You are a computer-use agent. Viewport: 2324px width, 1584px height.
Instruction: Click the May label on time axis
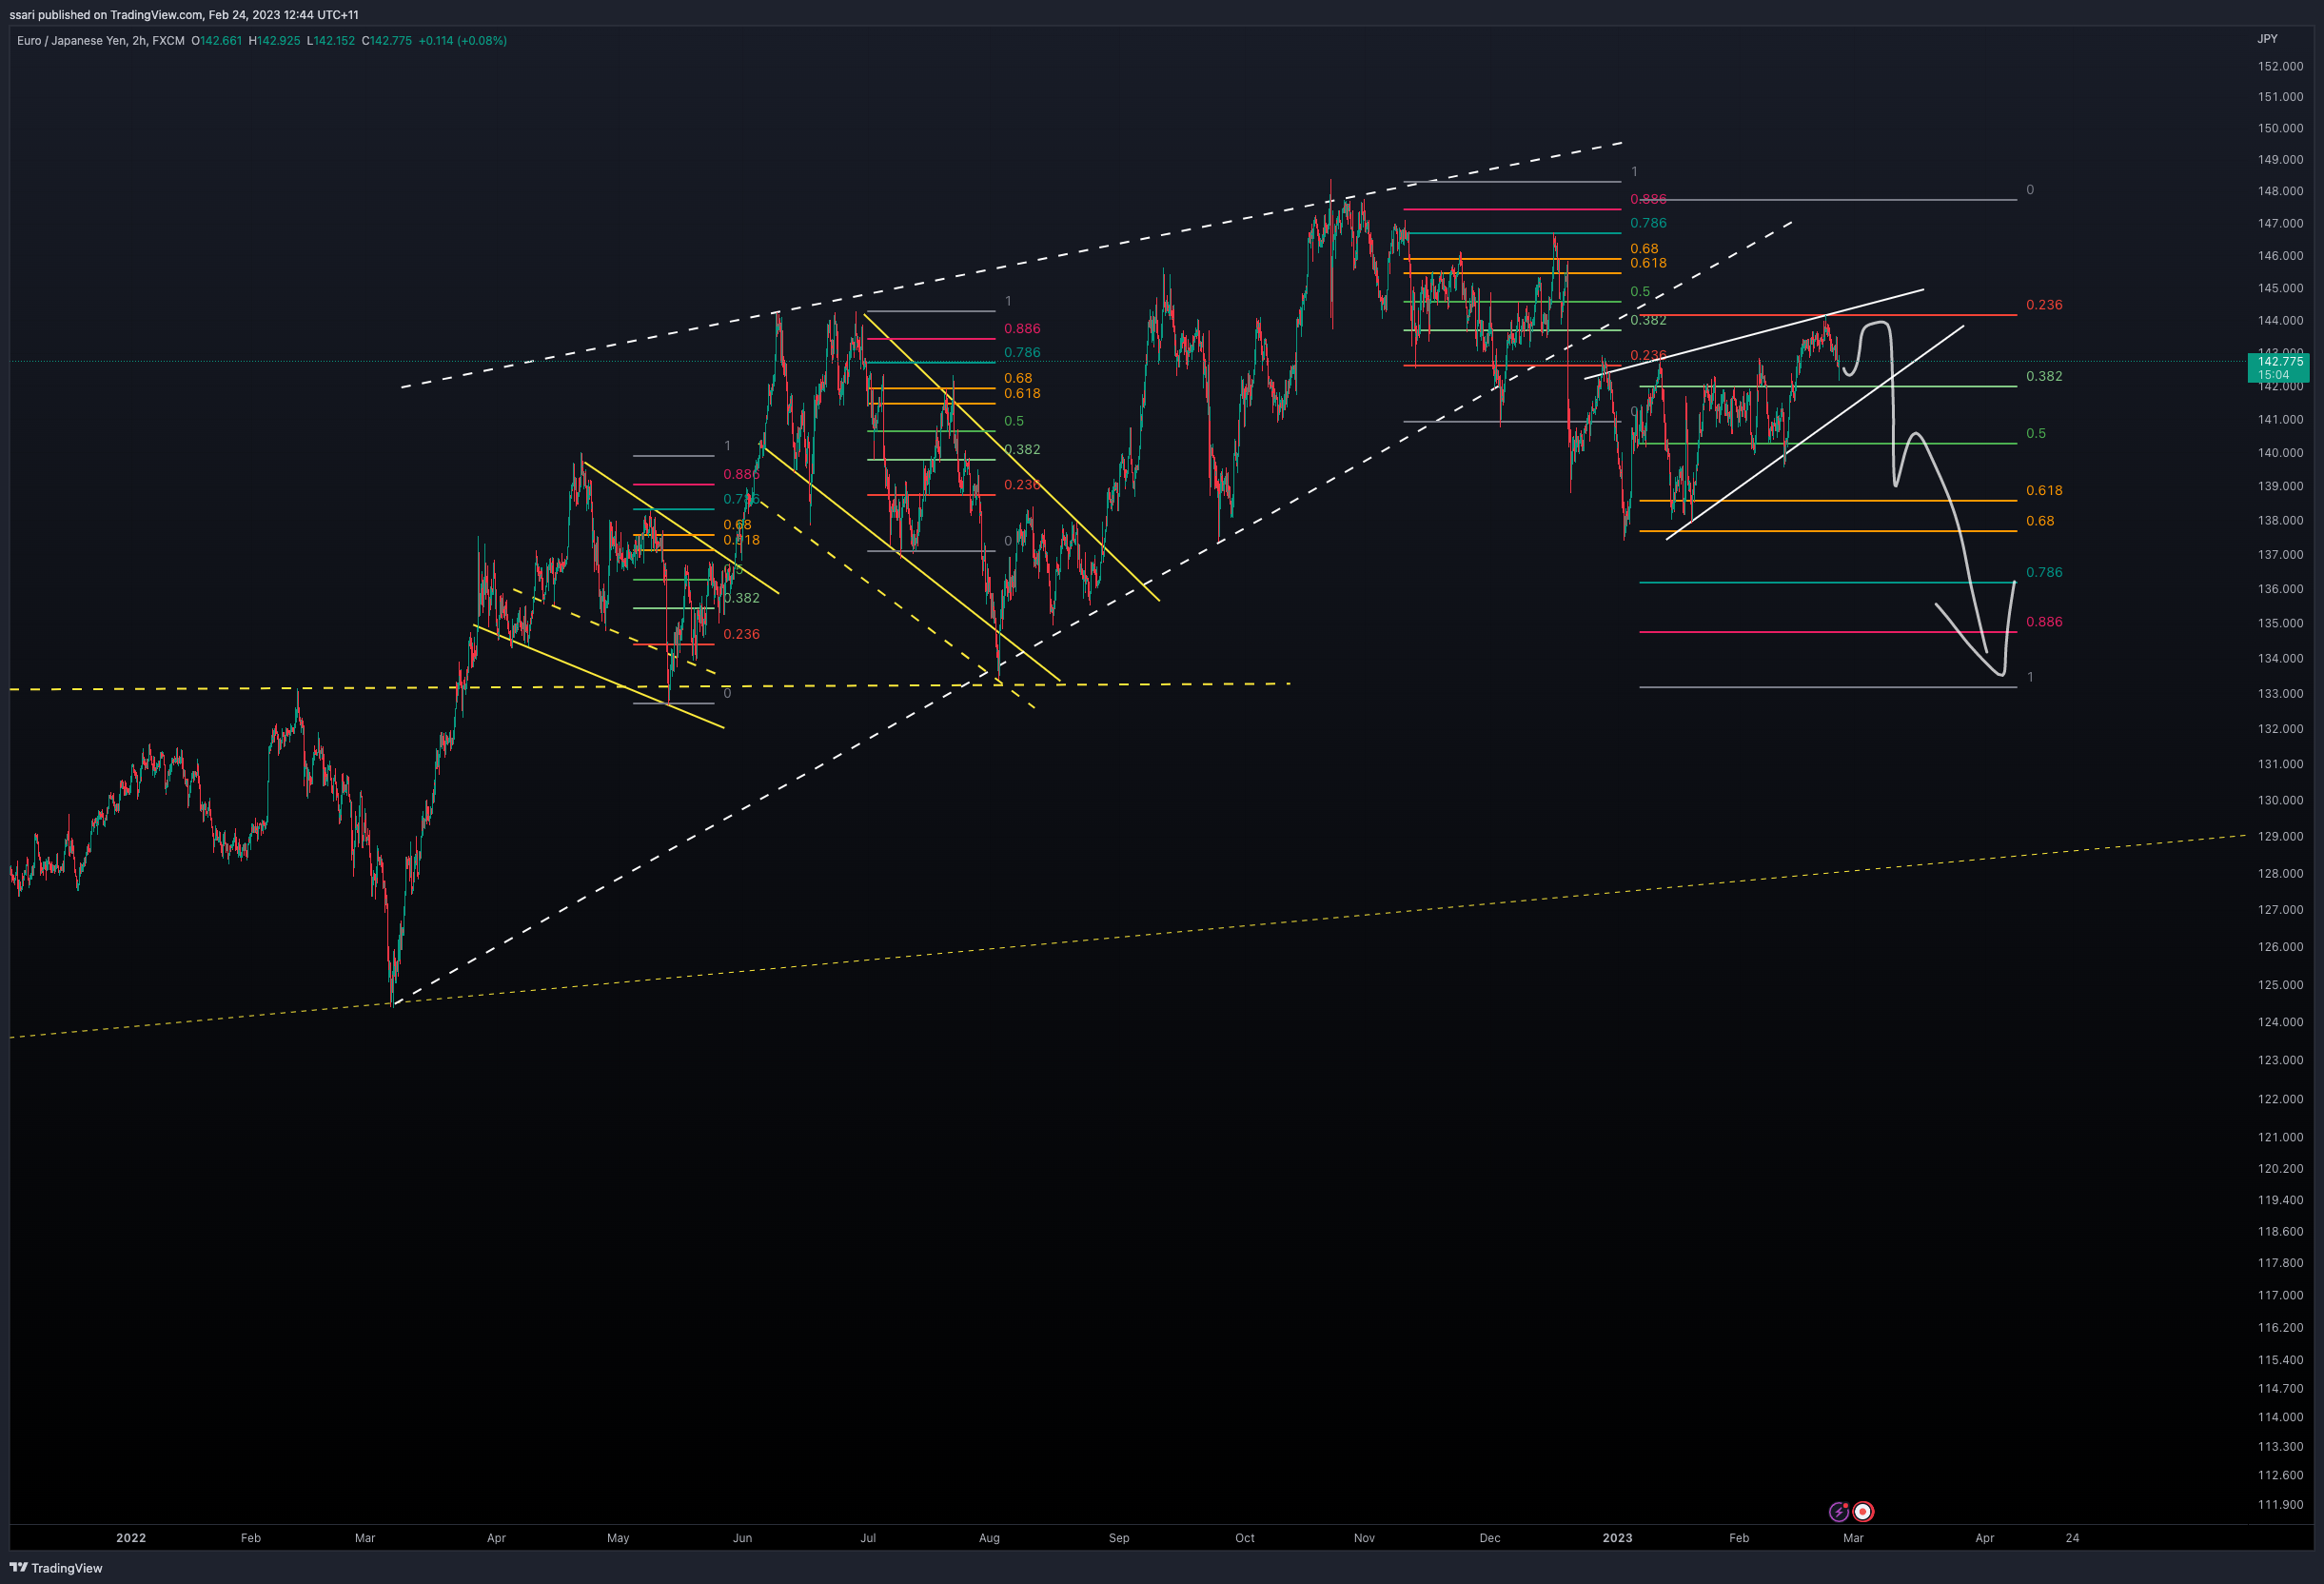tap(618, 1538)
